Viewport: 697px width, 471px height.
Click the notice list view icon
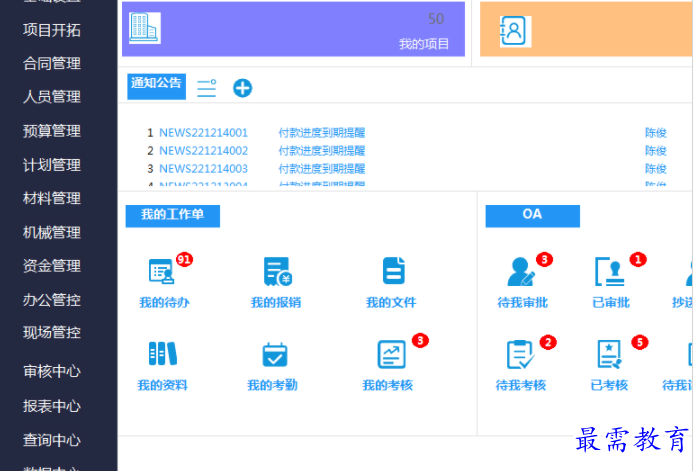(207, 88)
